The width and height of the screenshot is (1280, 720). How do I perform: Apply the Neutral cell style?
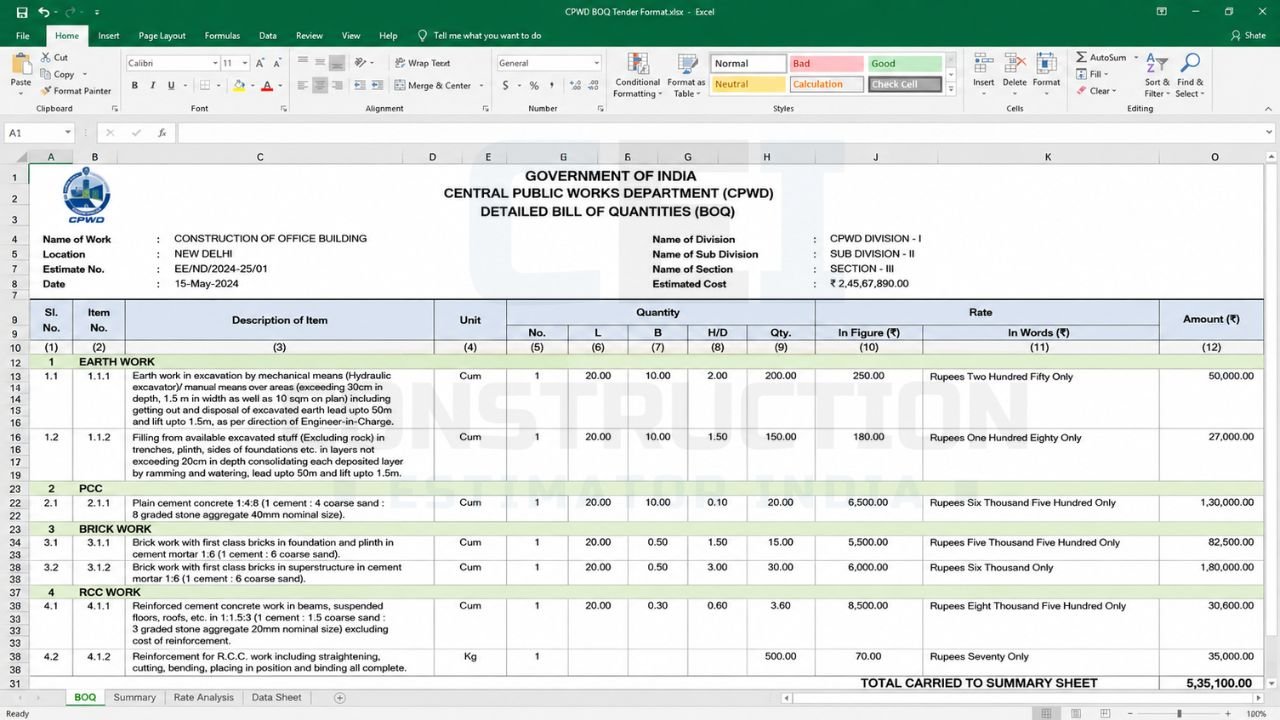click(x=748, y=84)
